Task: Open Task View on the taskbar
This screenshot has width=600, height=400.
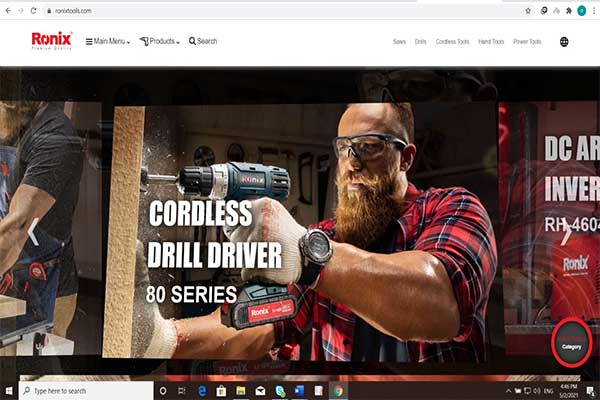Action: [x=182, y=391]
